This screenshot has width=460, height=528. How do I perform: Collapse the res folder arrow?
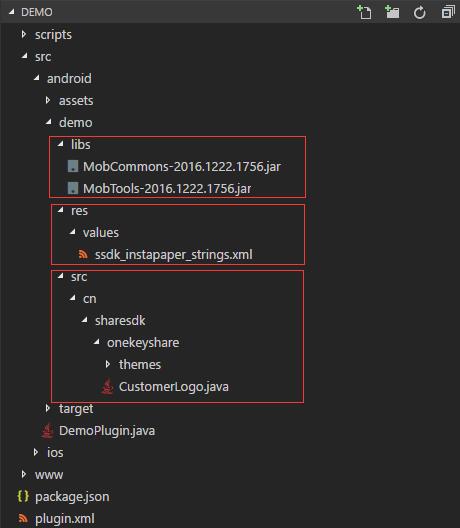coord(60,210)
